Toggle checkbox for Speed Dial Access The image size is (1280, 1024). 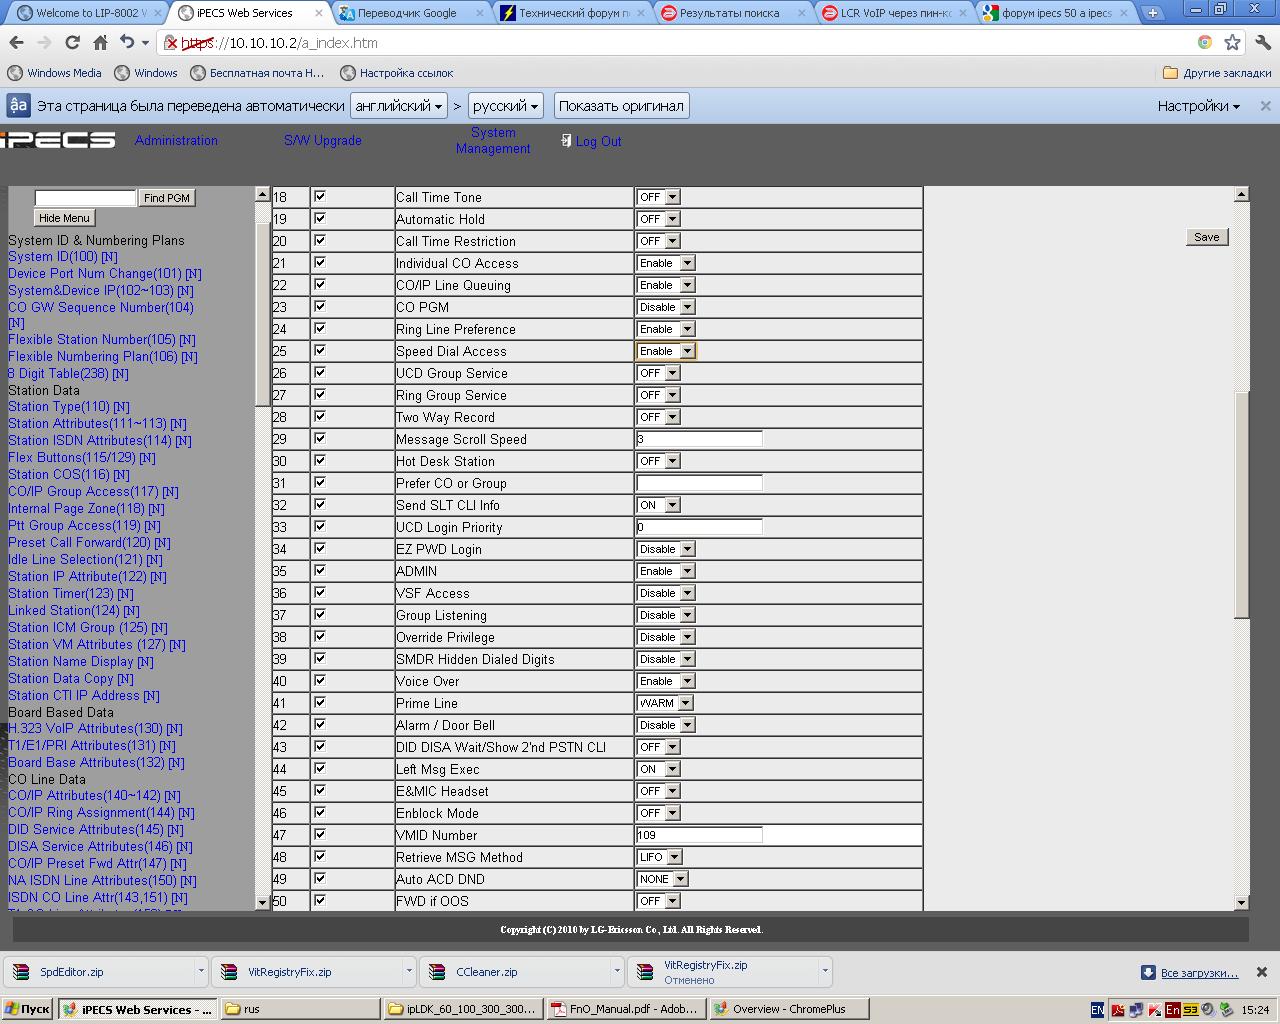[x=320, y=351]
